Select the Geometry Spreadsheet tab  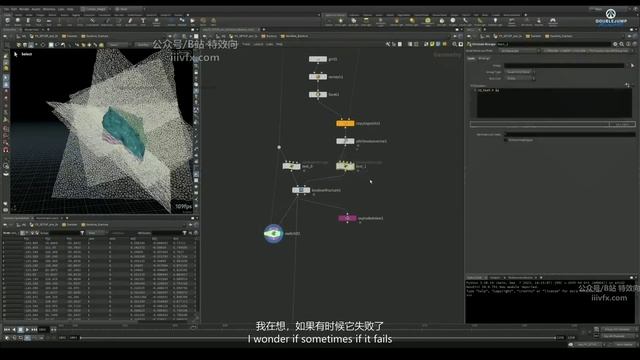point(17,218)
